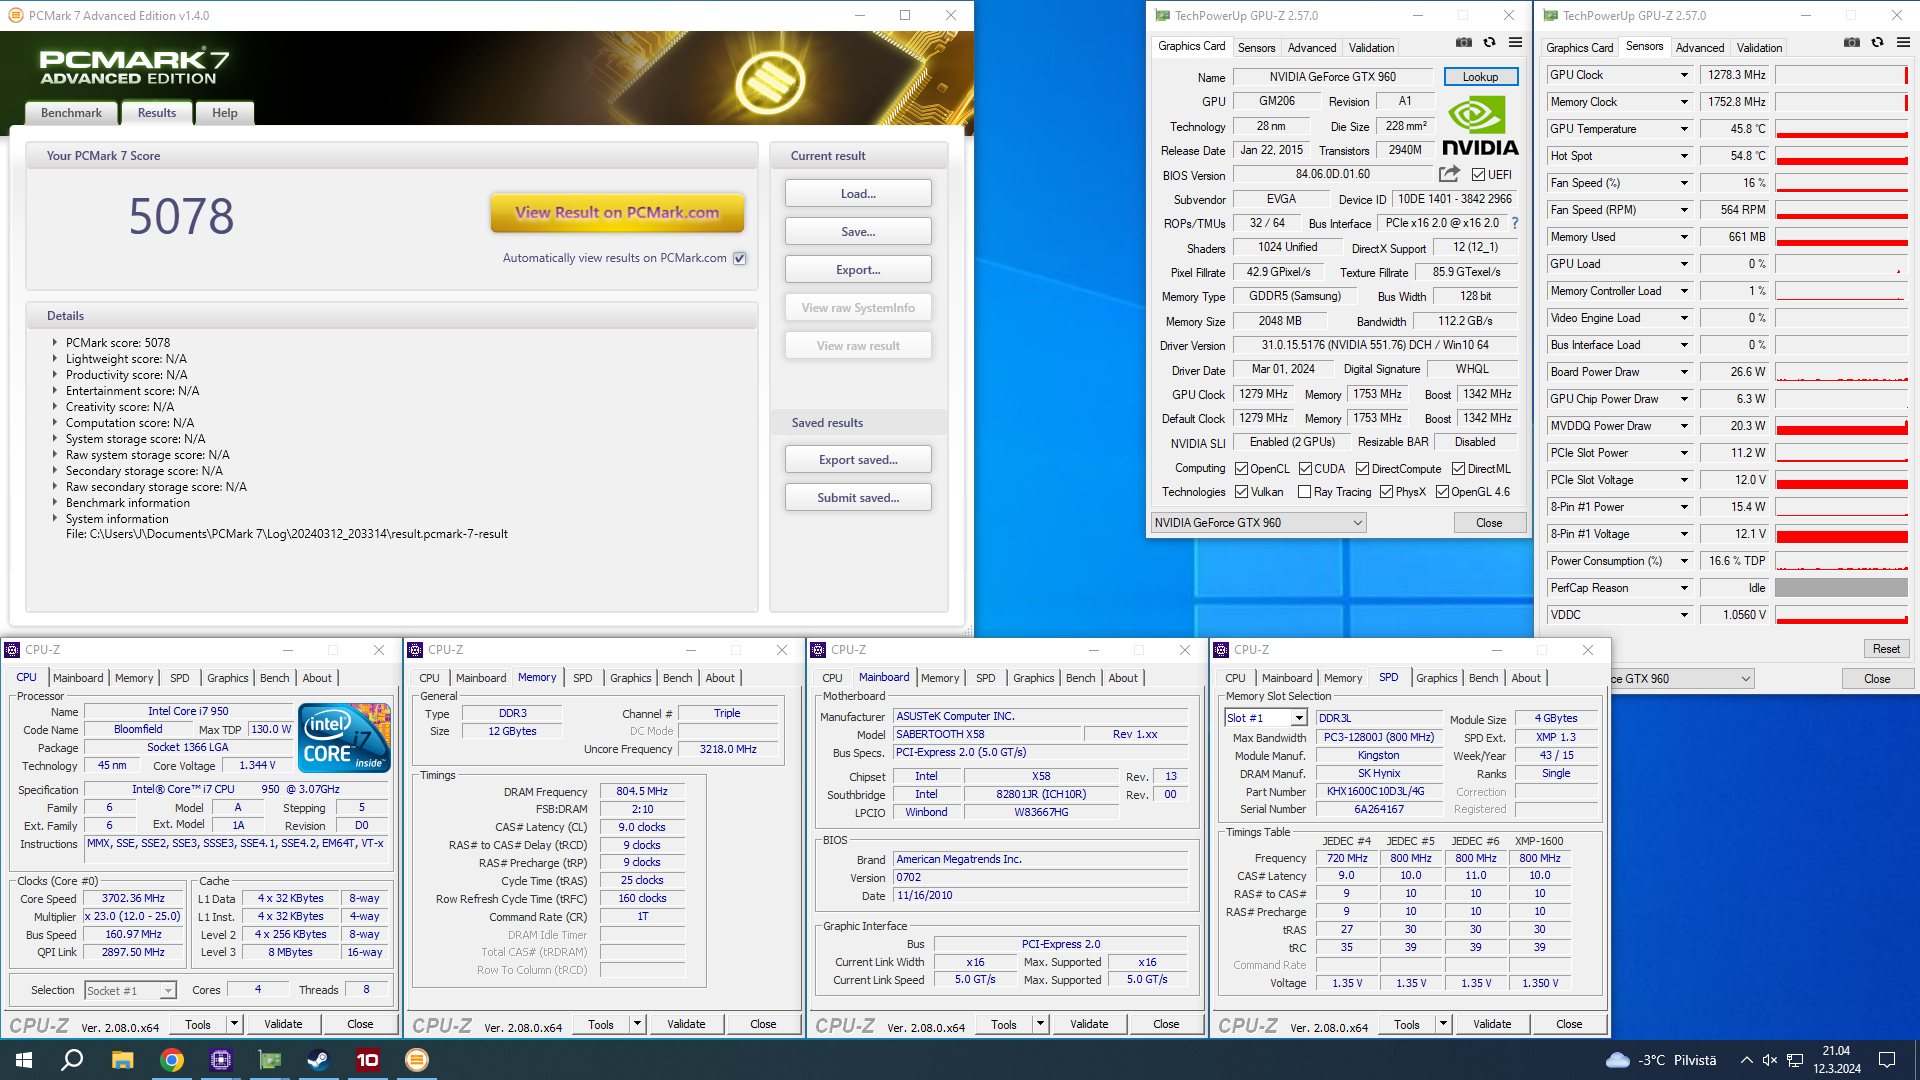The image size is (1920, 1080).
Task: Click the Intel Core i7 logo in CPU-Z
Action: [345, 737]
